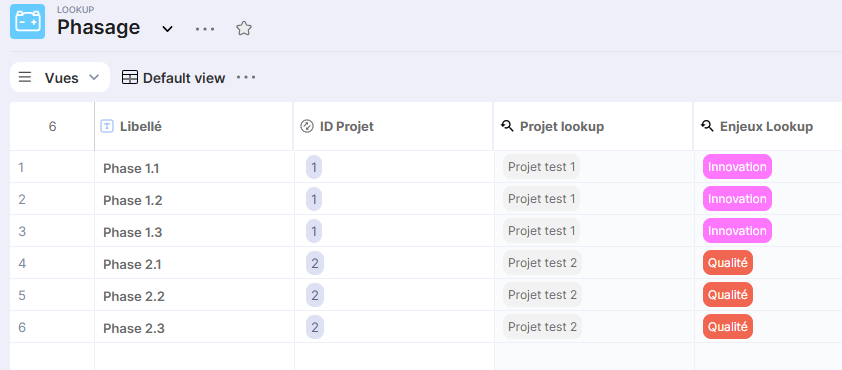Click Qualité tag in Phase 2.1 row

[x=728, y=263]
